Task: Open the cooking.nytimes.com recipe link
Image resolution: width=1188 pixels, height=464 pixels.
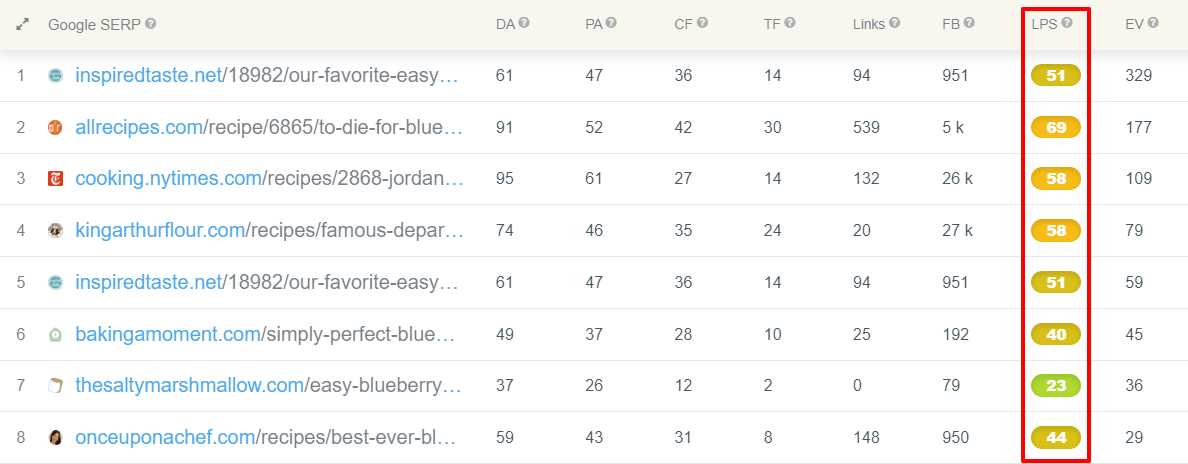Action: pos(269,179)
